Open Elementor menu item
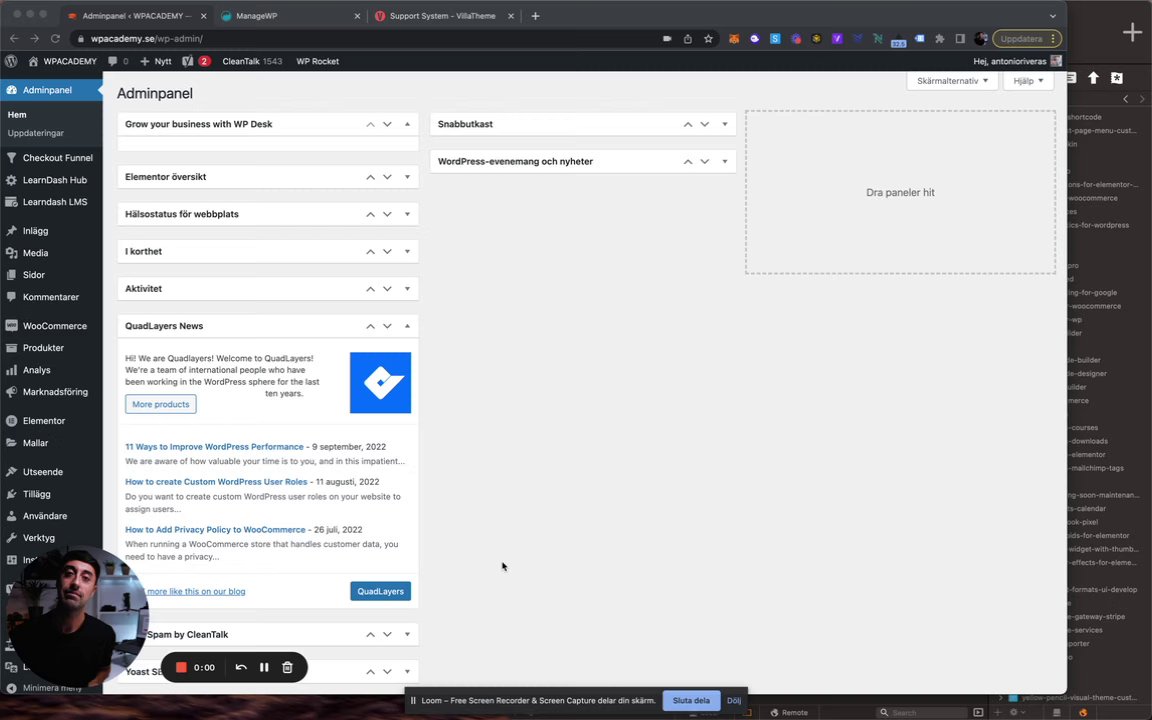Viewport: 1152px width, 720px height. pos(51,420)
